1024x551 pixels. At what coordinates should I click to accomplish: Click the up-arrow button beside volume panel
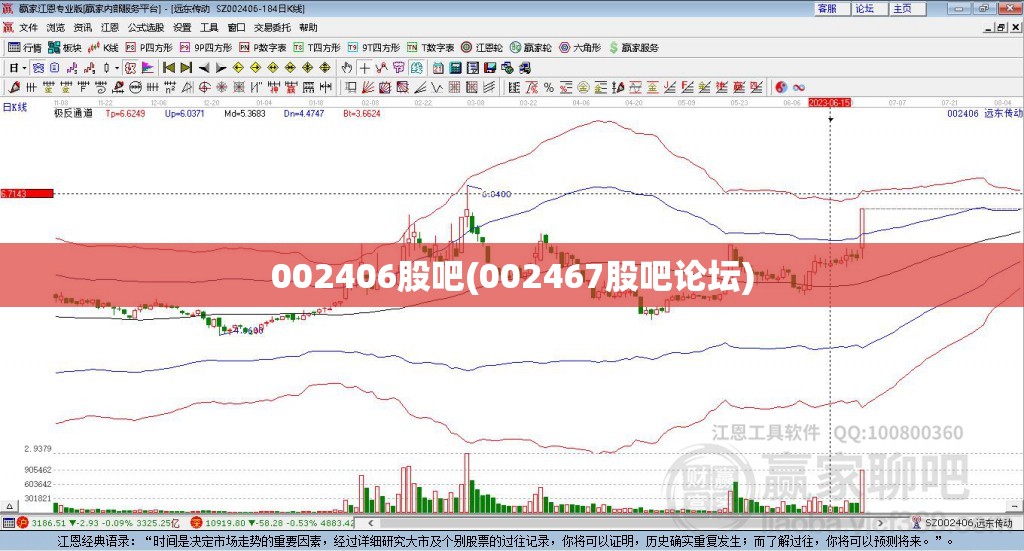[x=9, y=506]
